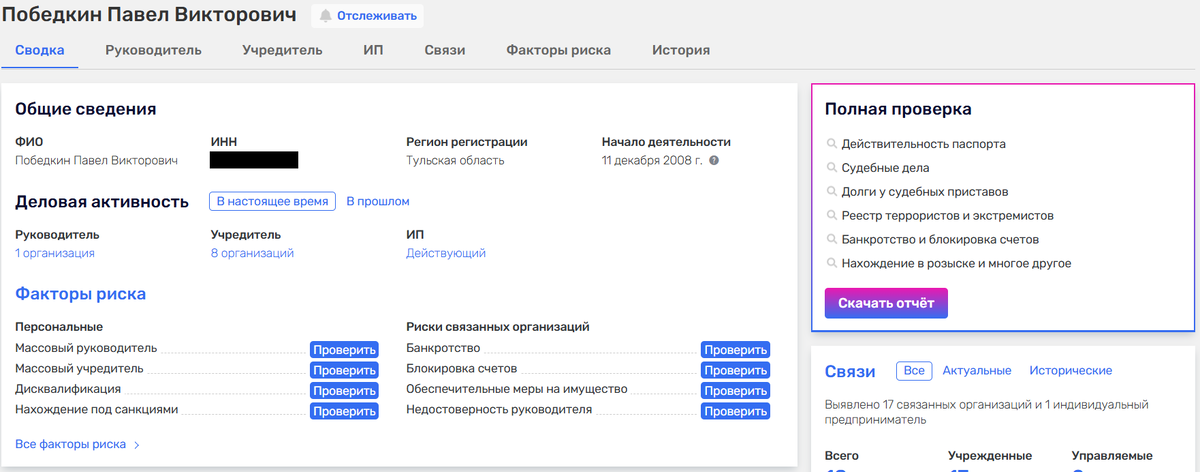Open the История tab
1200x472 pixels.
[681, 50]
